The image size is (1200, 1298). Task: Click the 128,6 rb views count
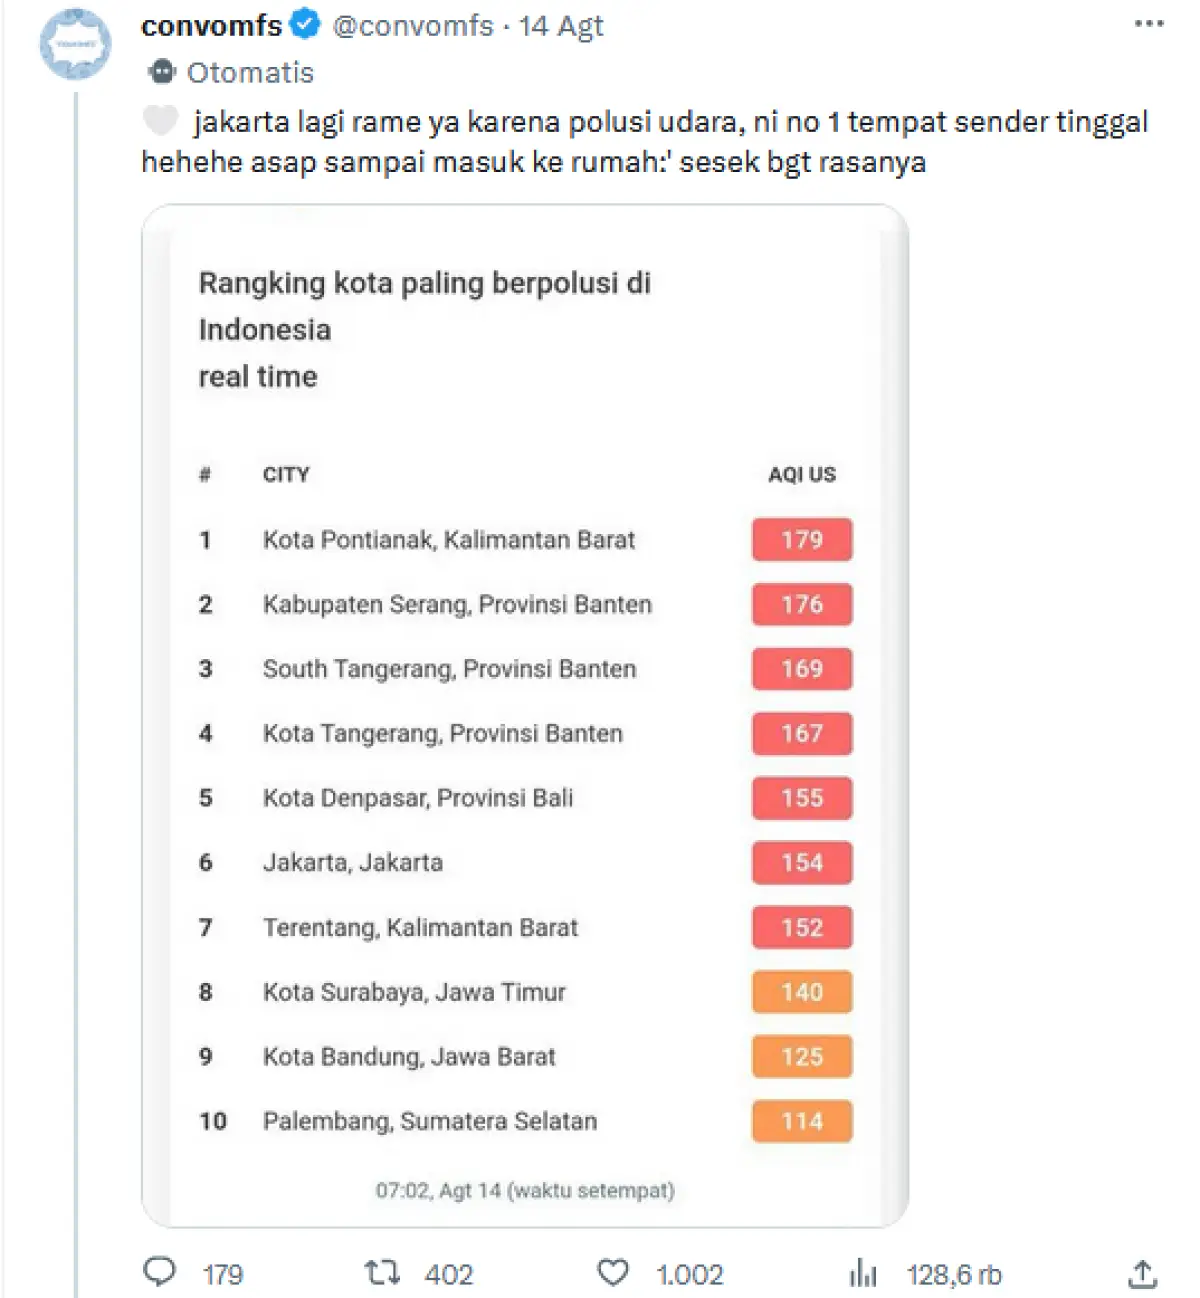pos(953,1273)
